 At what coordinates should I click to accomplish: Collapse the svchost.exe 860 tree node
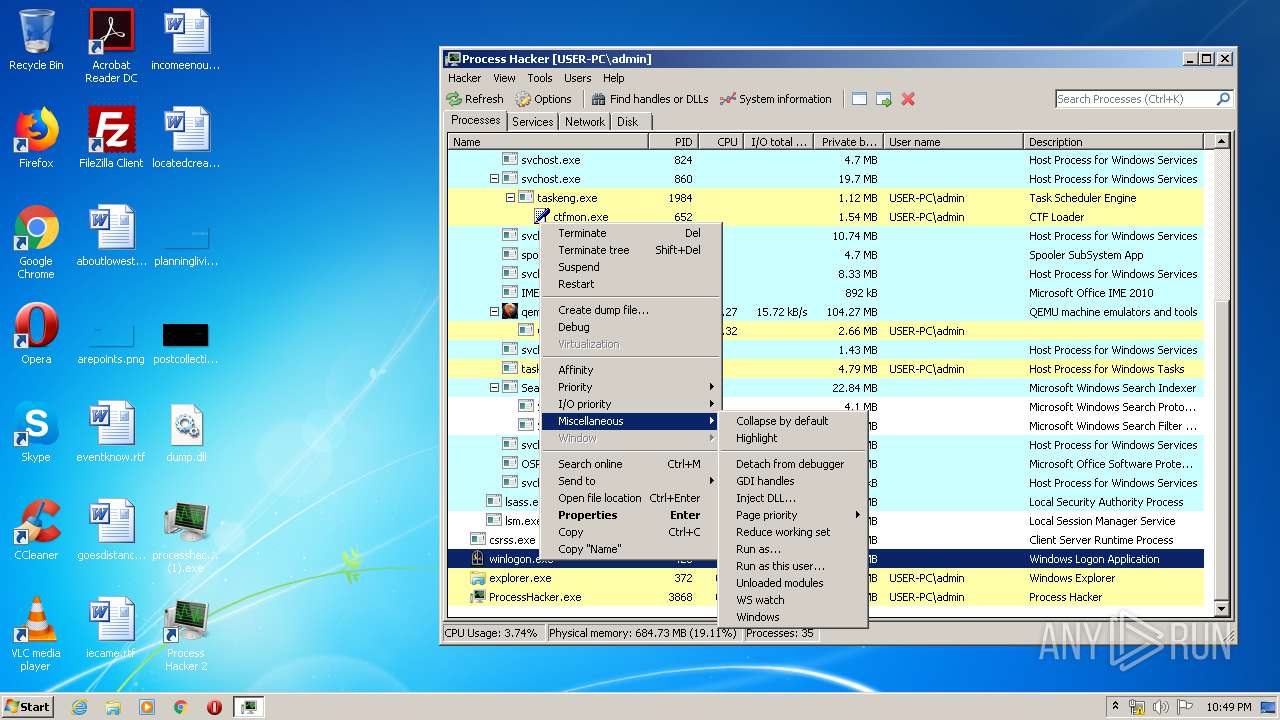tap(494, 179)
